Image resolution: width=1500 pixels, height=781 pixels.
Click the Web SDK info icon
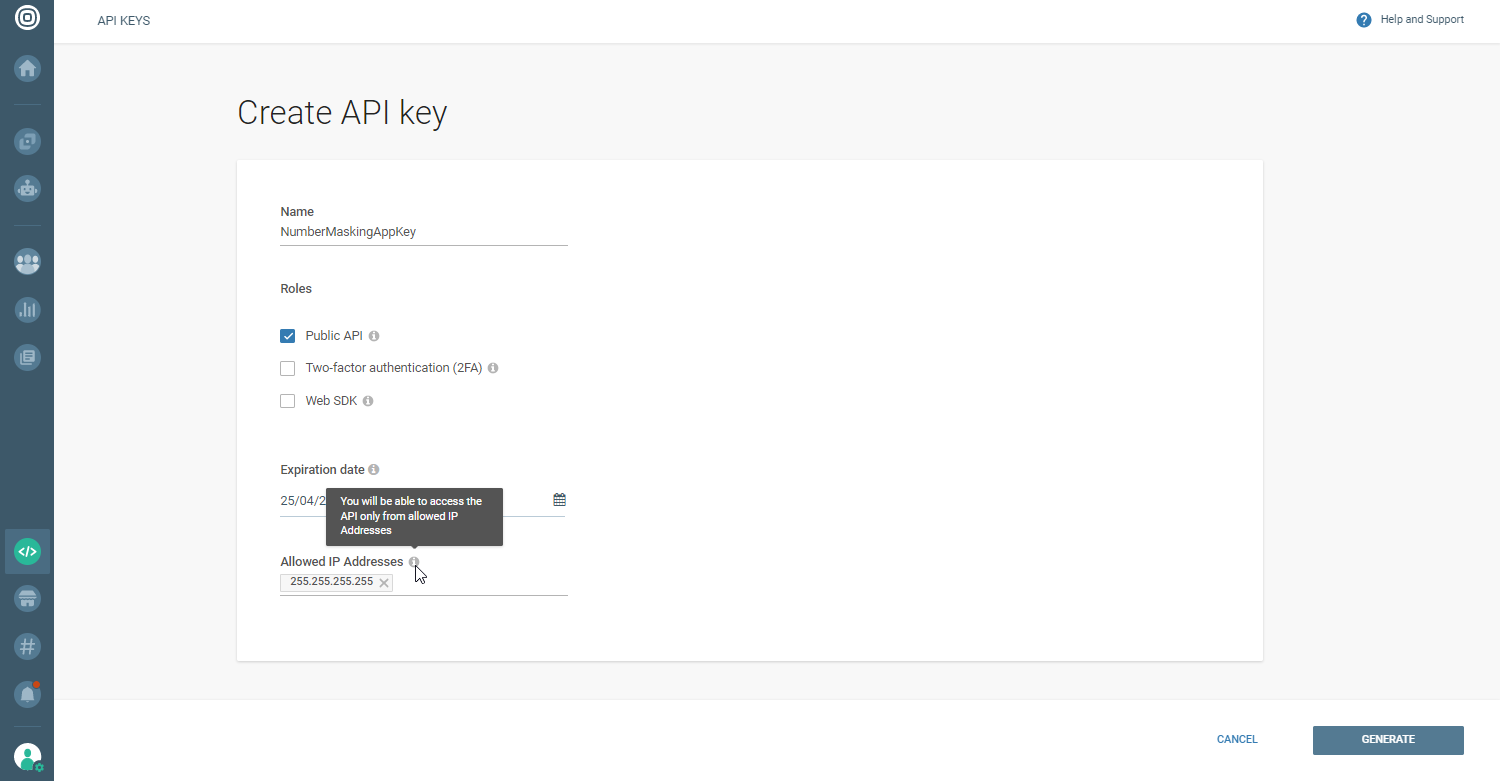(x=368, y=401)
